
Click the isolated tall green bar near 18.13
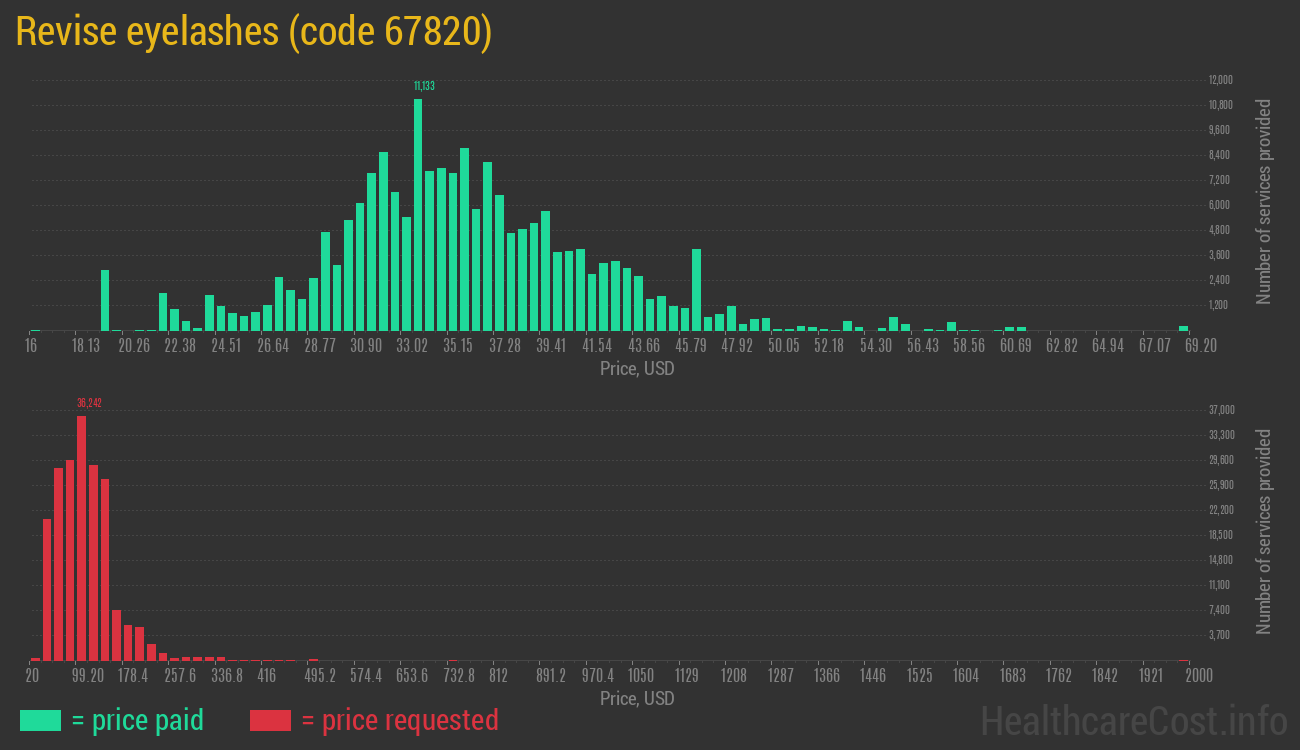click(105, 300)
